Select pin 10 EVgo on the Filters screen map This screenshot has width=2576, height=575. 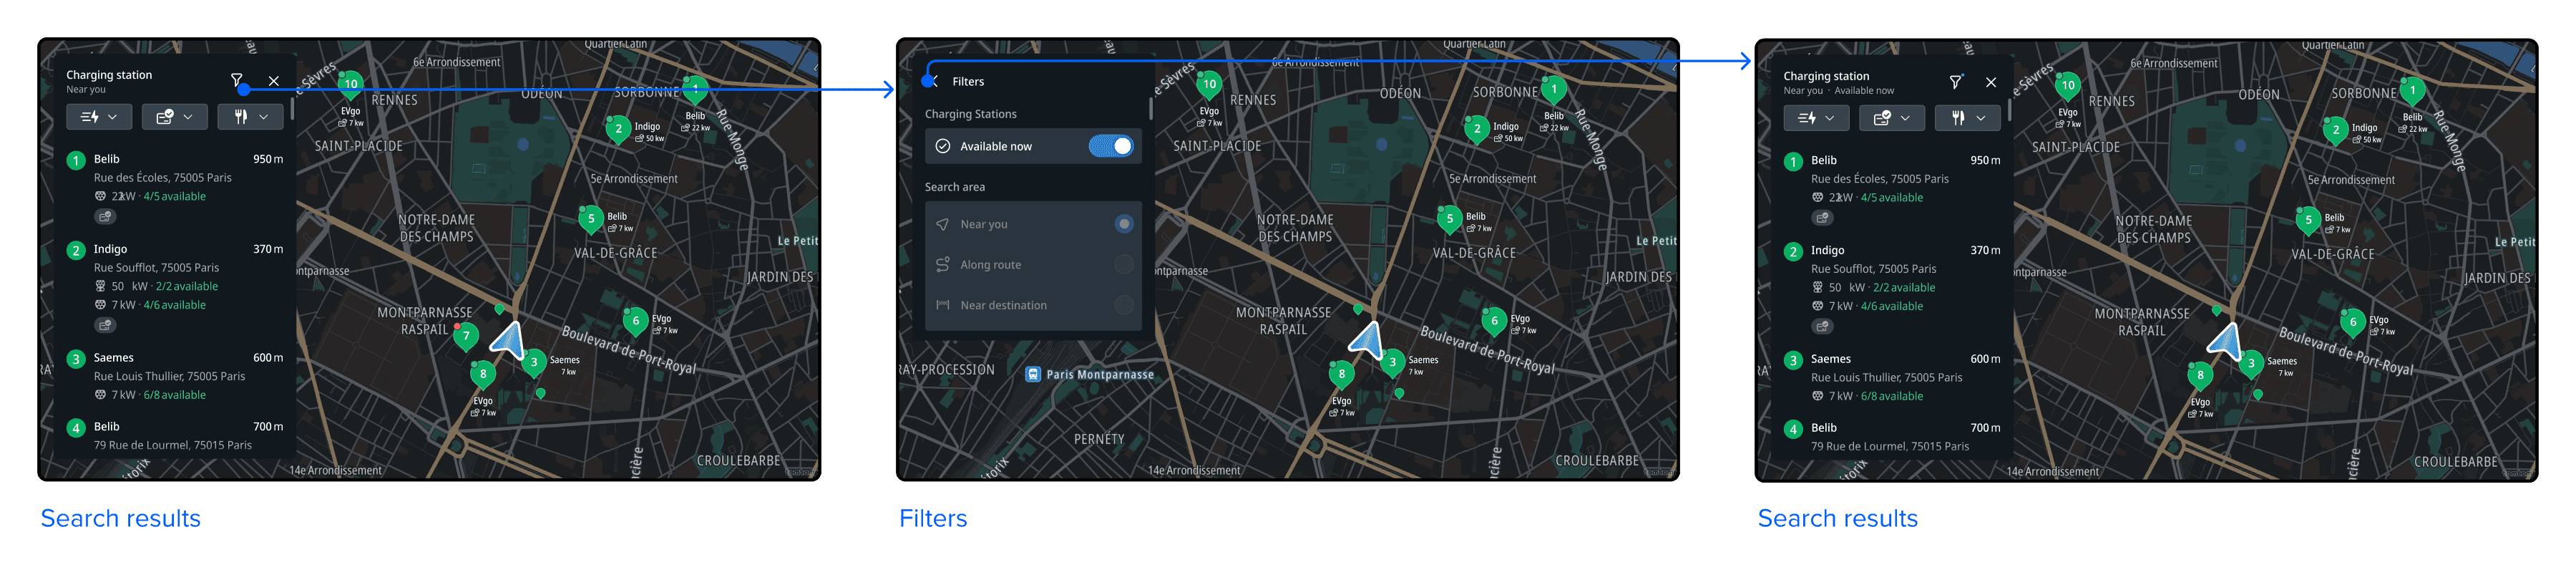tap(1209, 84)
